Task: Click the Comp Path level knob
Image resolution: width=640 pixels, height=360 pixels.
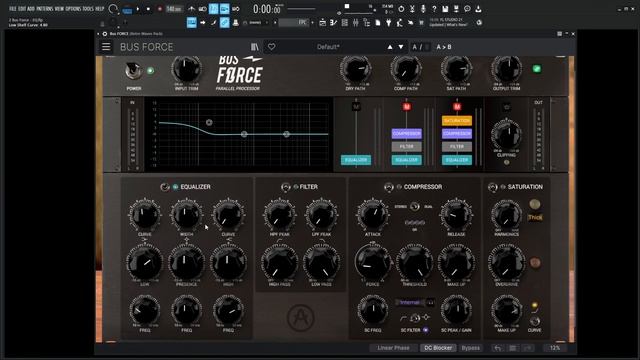Action: [406, 69]
